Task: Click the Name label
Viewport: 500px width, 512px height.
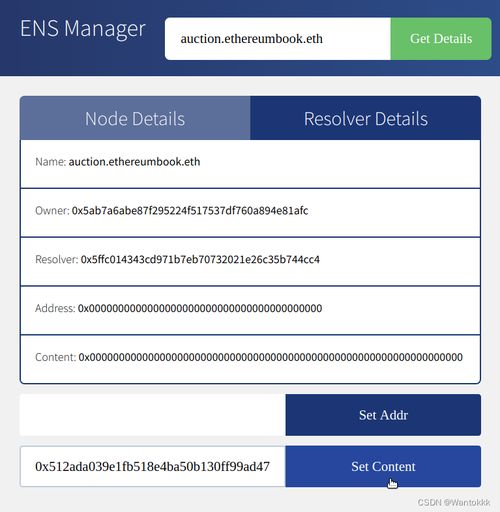Action: click(x=51, y=162)
